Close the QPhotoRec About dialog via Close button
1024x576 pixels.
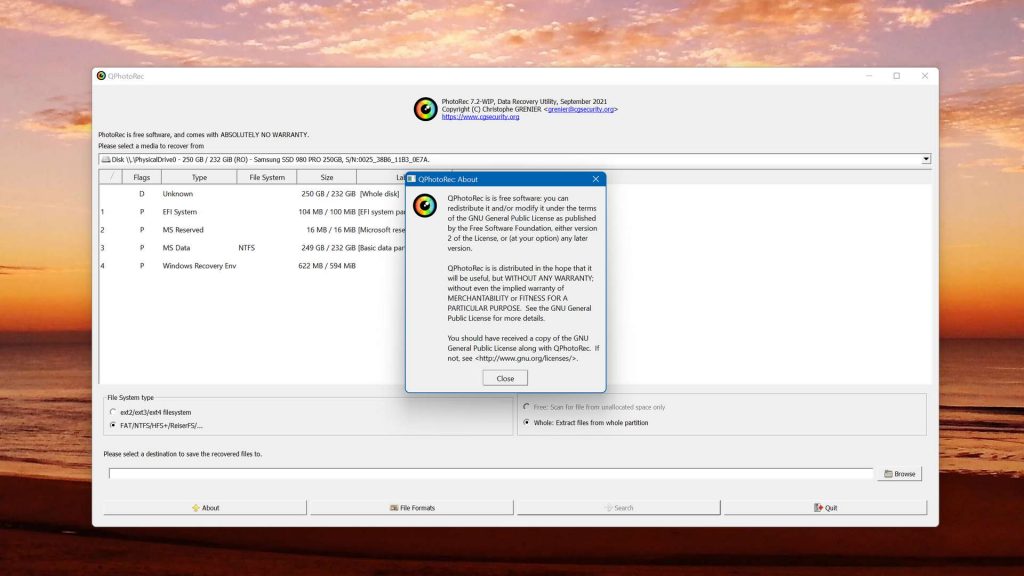(504, 378)
